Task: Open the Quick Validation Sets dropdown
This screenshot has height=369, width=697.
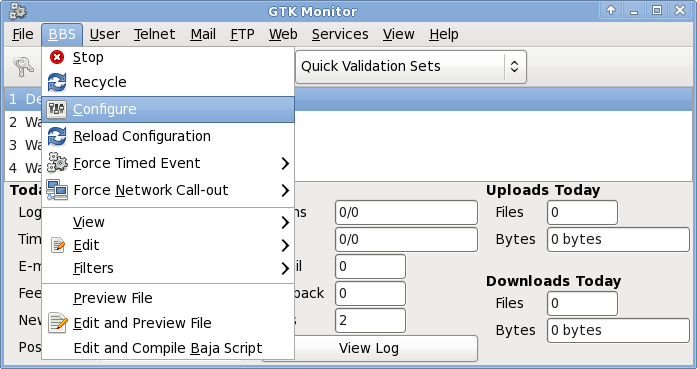Action: [x=411, y=67]
